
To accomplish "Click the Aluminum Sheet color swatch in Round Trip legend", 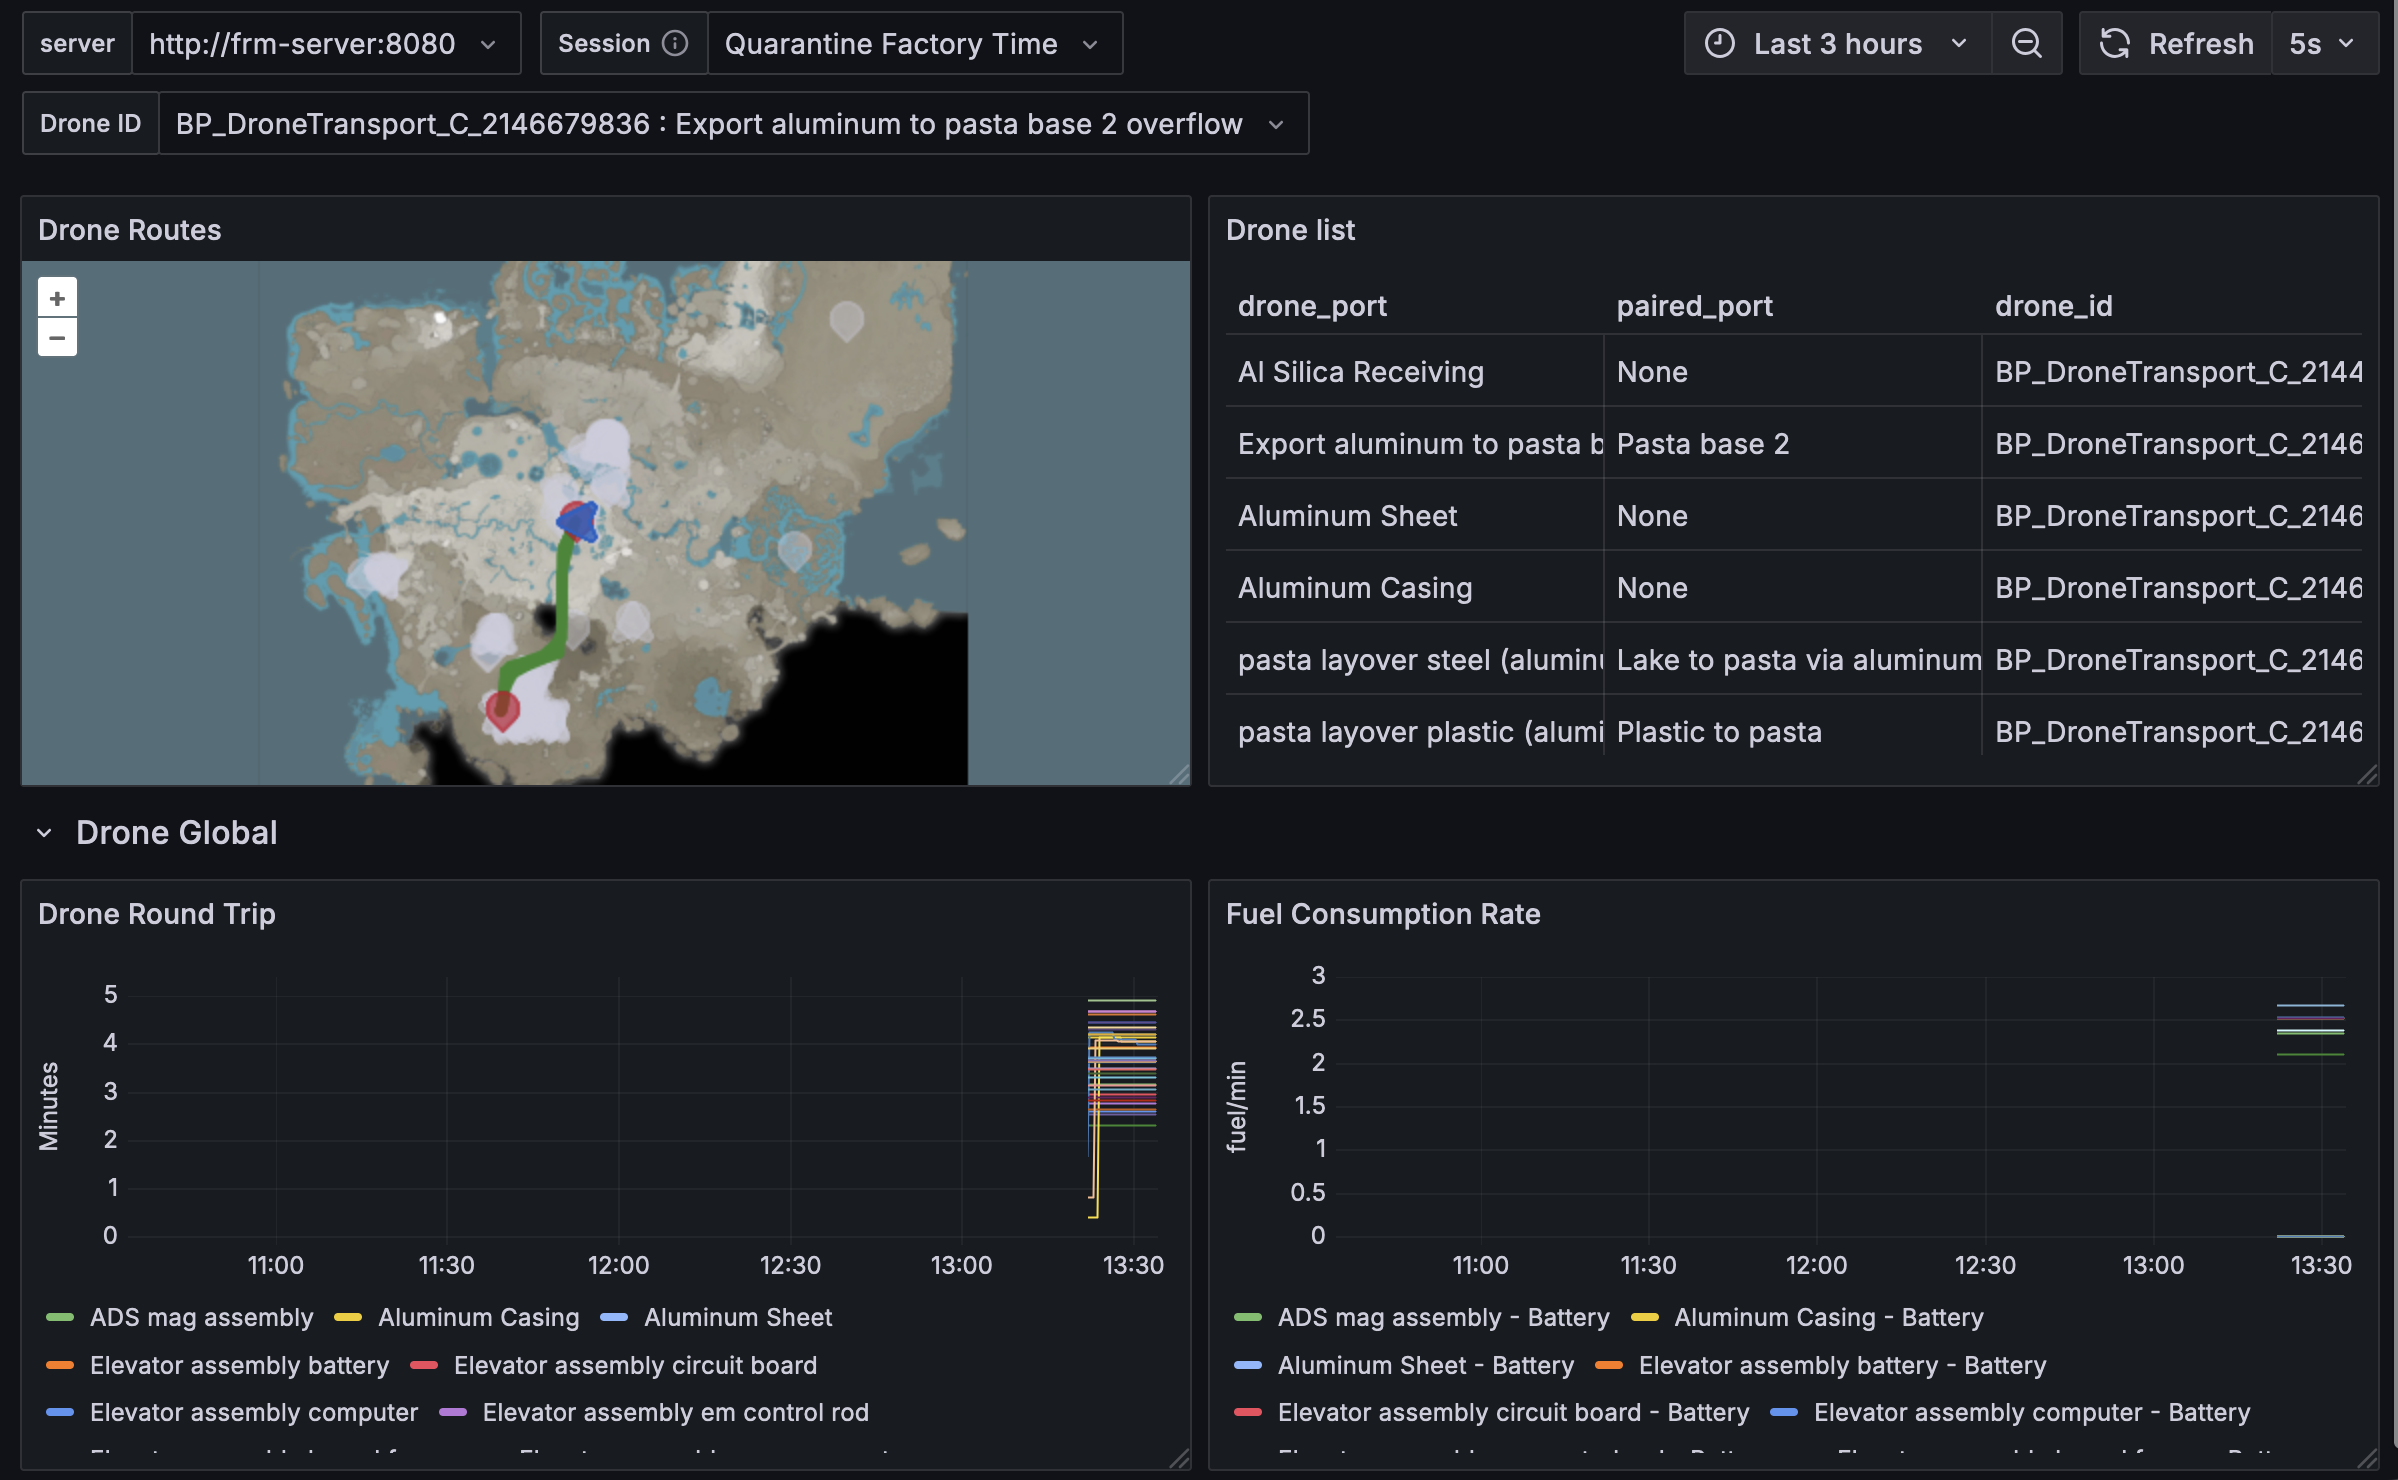I will 614,1317.
